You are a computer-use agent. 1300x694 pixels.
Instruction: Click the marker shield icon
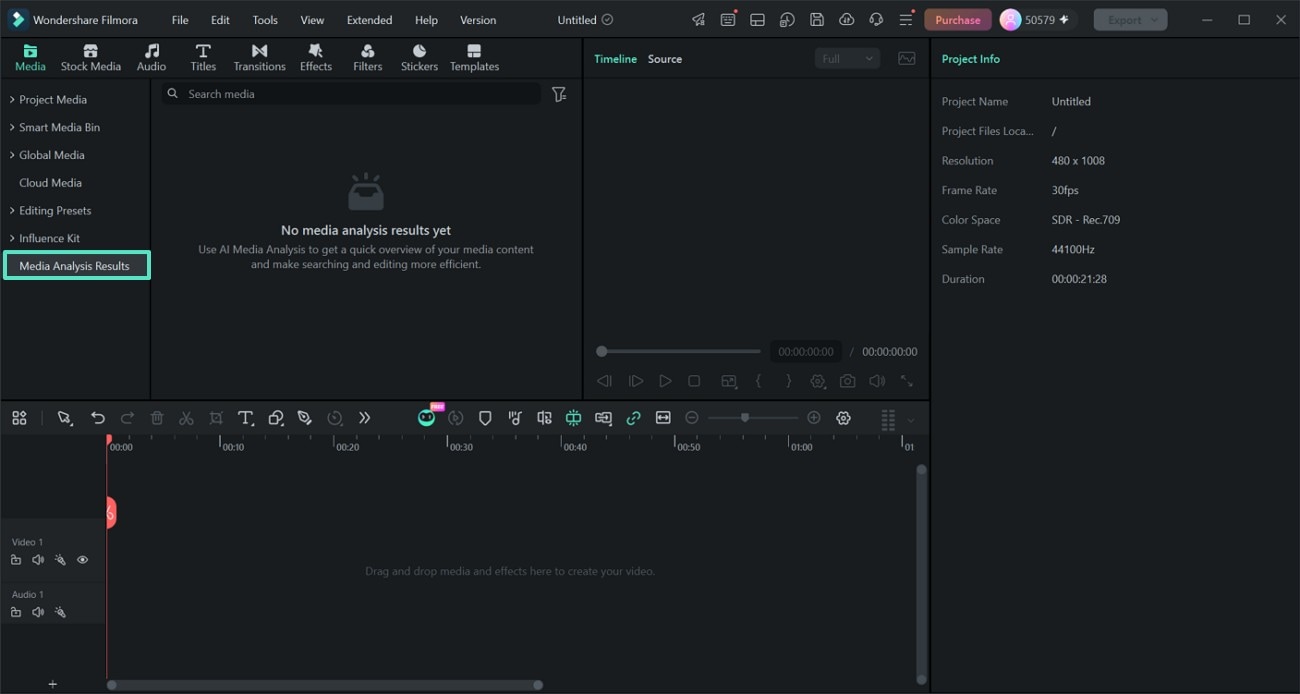coord(485,418)
